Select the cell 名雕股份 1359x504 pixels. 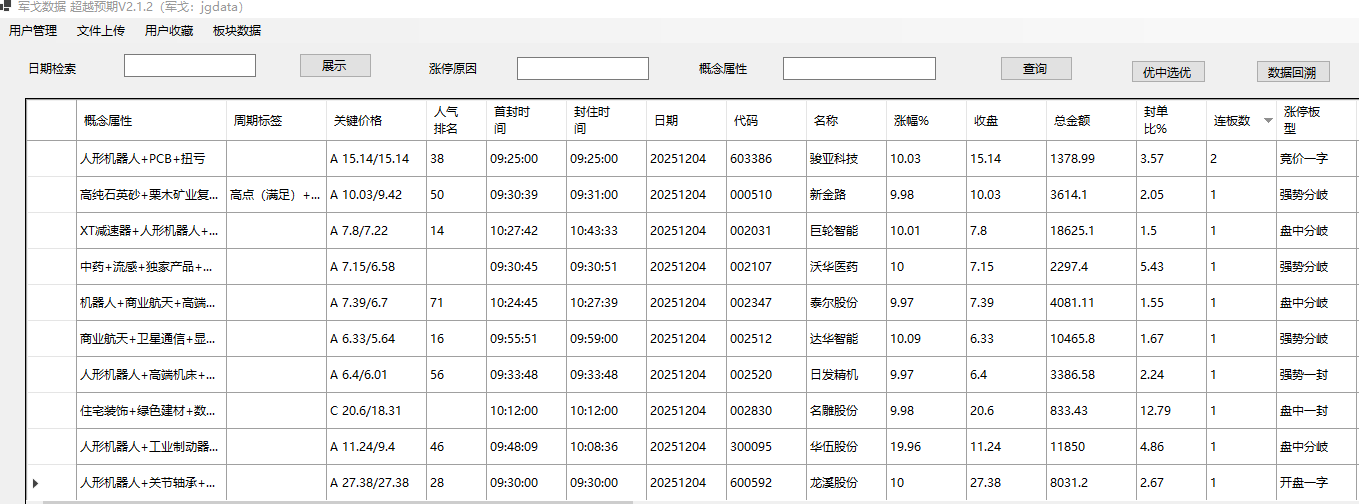pyautogui.click(x=847, y=411)
